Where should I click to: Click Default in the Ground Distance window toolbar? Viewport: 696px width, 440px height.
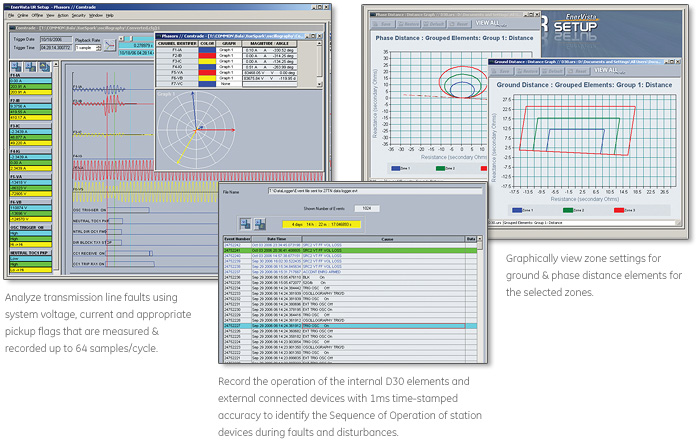553,71
